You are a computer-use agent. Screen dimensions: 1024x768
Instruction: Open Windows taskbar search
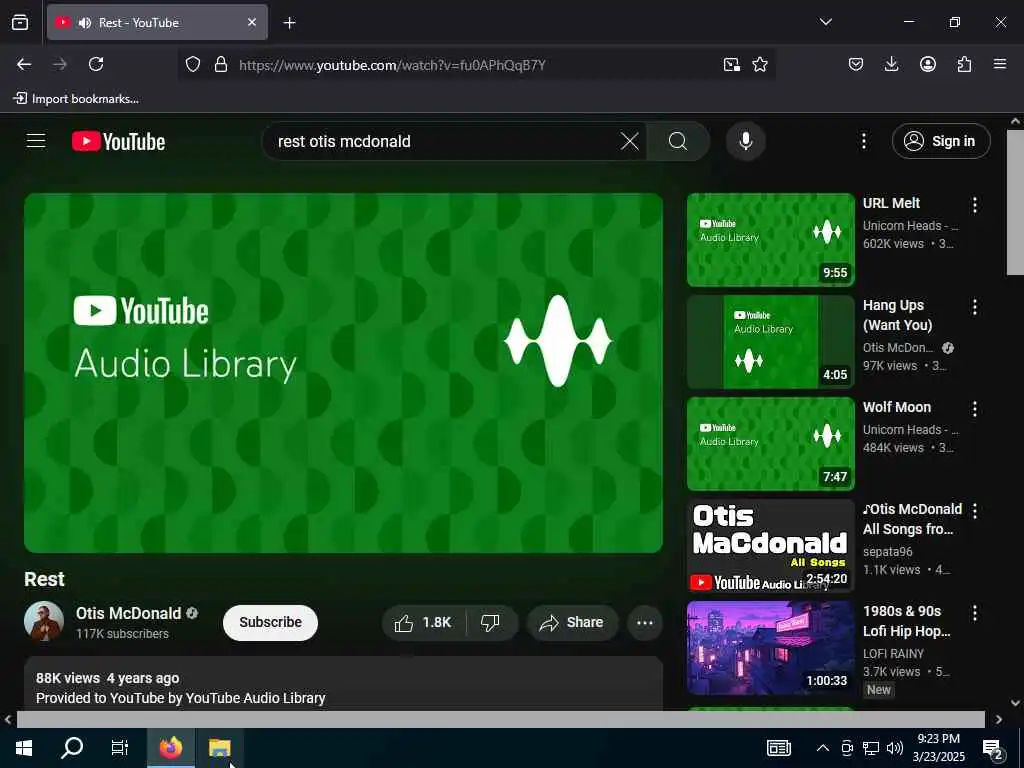(72, 748)
